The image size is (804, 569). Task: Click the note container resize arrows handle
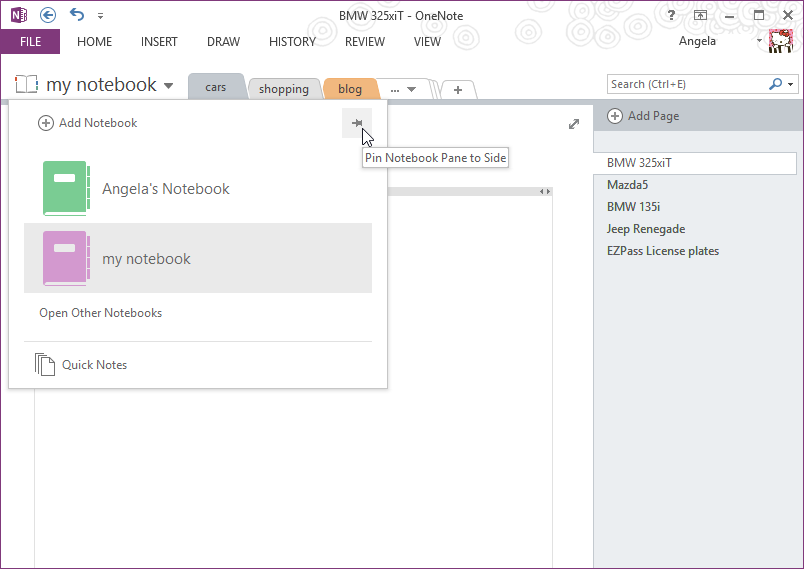pyautogui.click(x=545, y=191)
